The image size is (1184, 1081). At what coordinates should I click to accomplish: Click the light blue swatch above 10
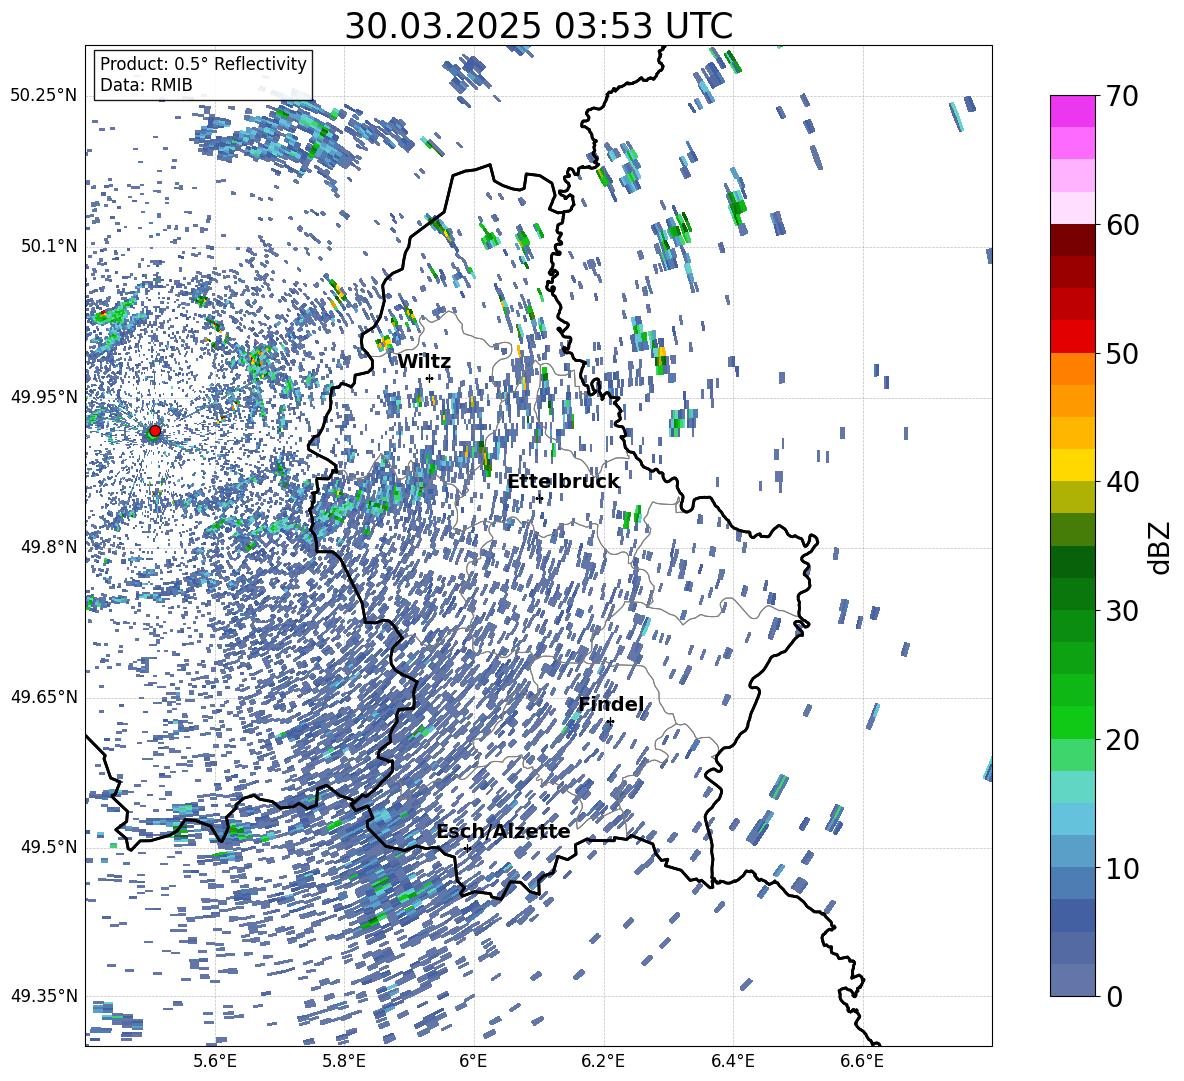pyautogui.click(x=1072, y=819)
